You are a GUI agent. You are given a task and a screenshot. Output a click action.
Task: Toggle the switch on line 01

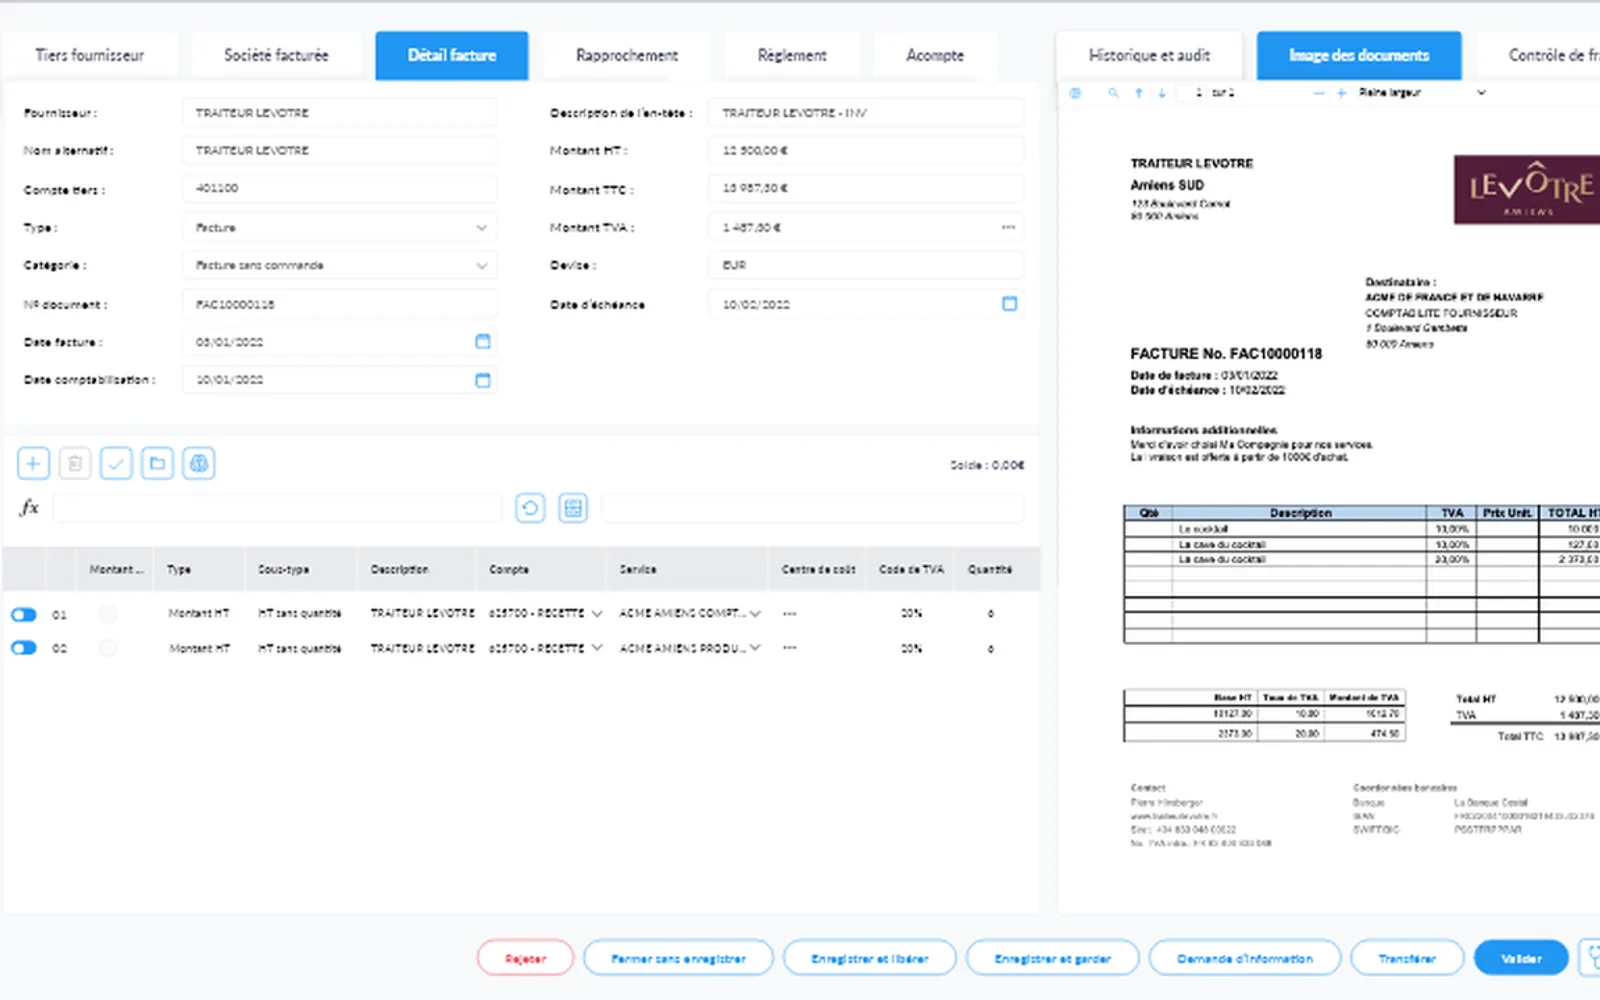[24, 614]
